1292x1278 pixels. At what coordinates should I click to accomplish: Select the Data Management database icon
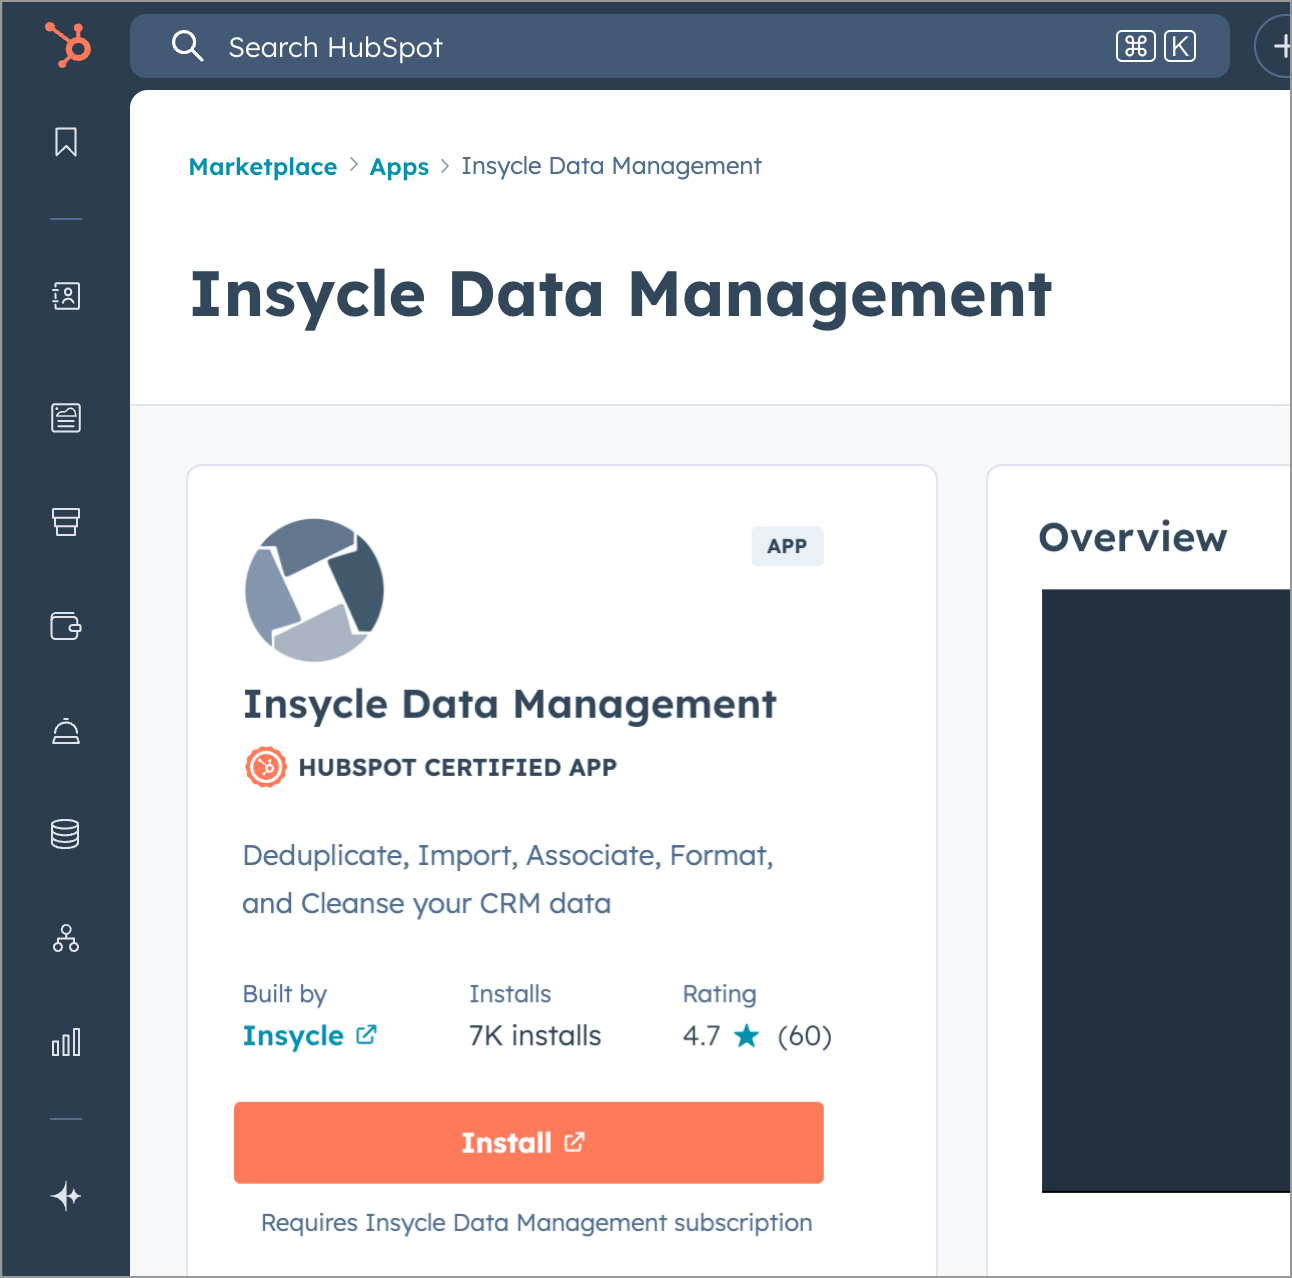66,834
